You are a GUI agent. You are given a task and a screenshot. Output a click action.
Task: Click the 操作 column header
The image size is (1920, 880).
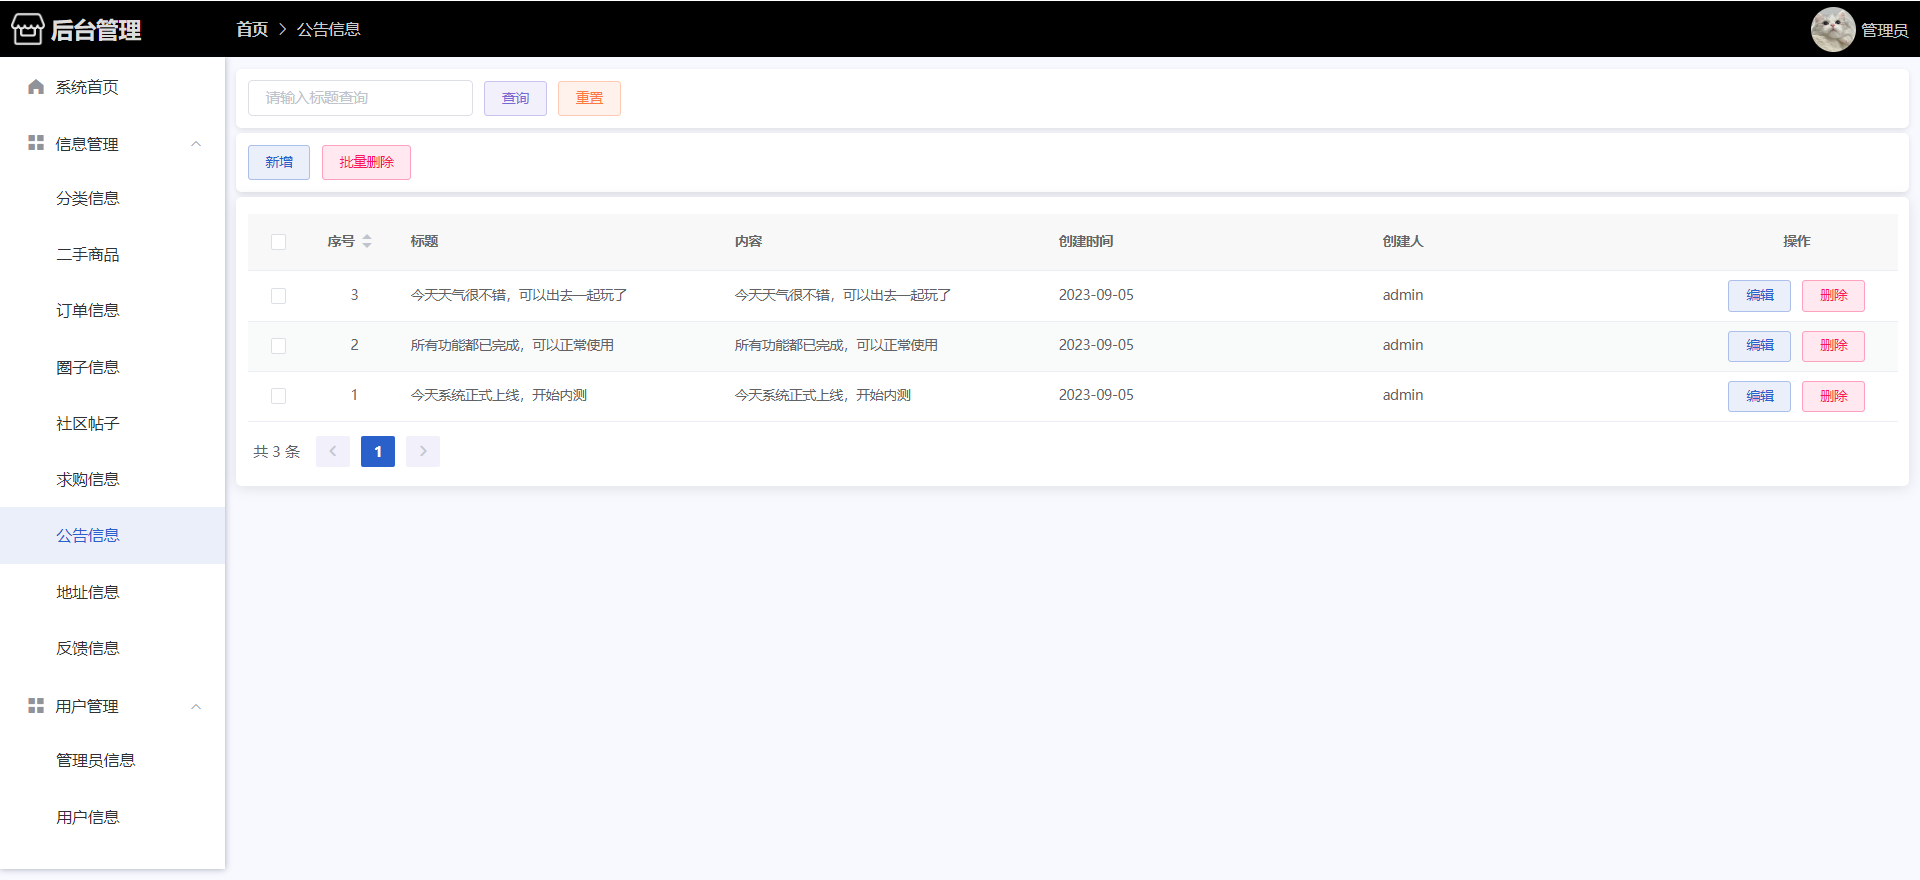1796,241
